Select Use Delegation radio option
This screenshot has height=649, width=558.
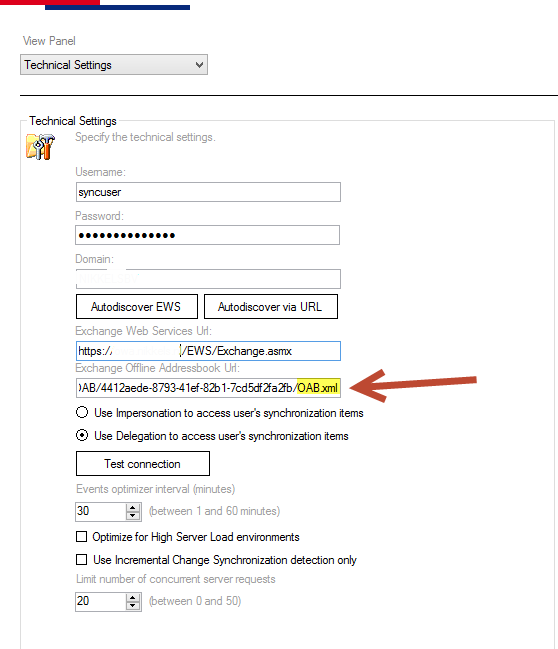(82, 435)
